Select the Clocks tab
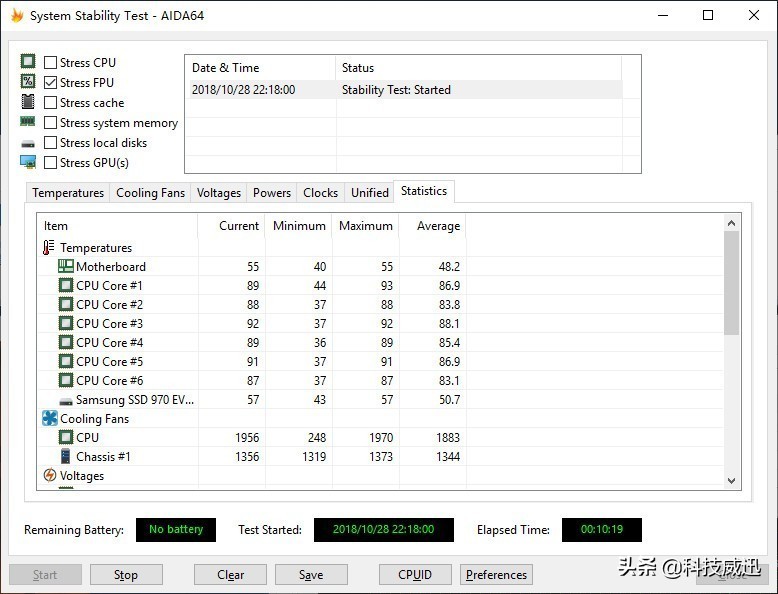This screenshot has width=778, height=594. coord(320,193)
